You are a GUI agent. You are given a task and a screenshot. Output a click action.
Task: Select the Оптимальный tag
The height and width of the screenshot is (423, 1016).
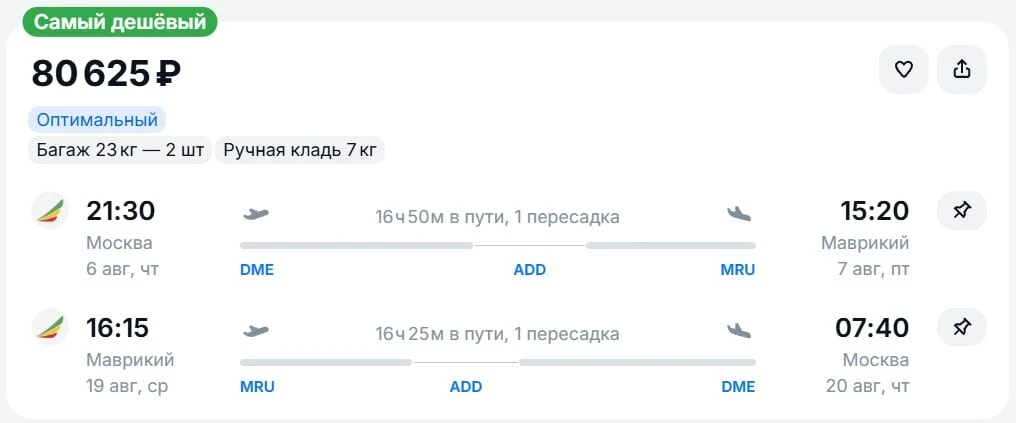[97, 120]
